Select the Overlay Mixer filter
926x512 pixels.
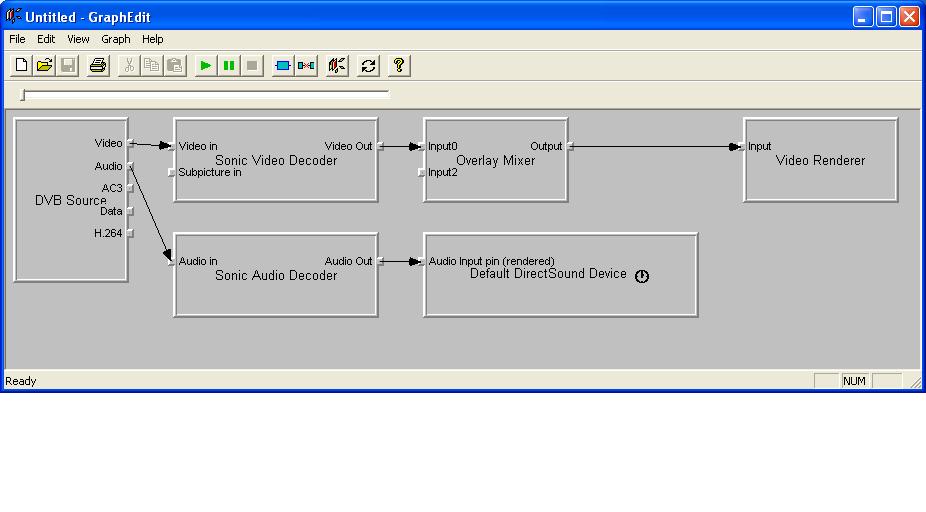coord(495,160)
